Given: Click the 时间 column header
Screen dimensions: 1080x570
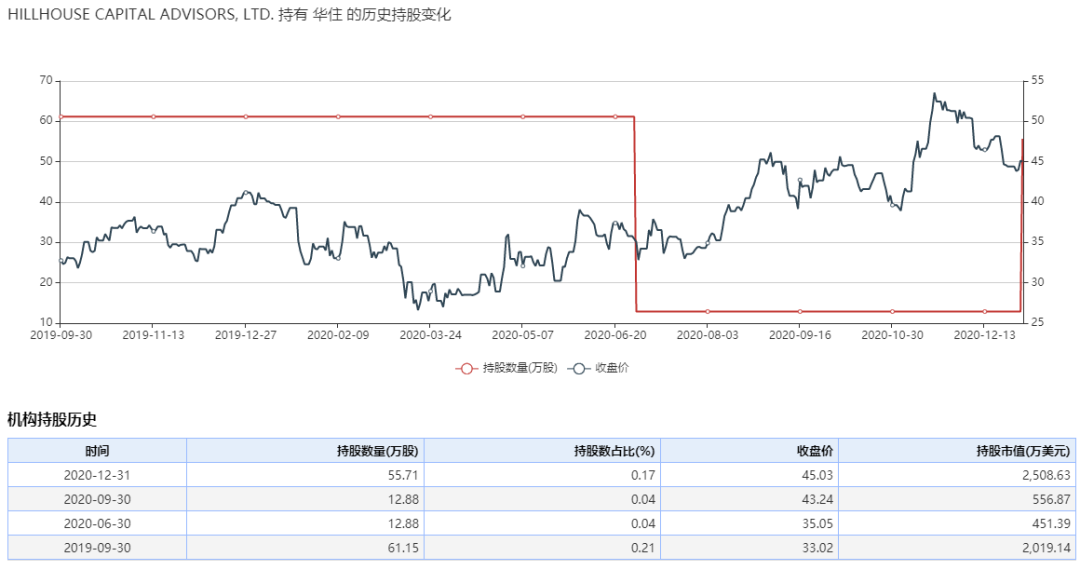Looking at the screenshot, I should click(97, 451).
